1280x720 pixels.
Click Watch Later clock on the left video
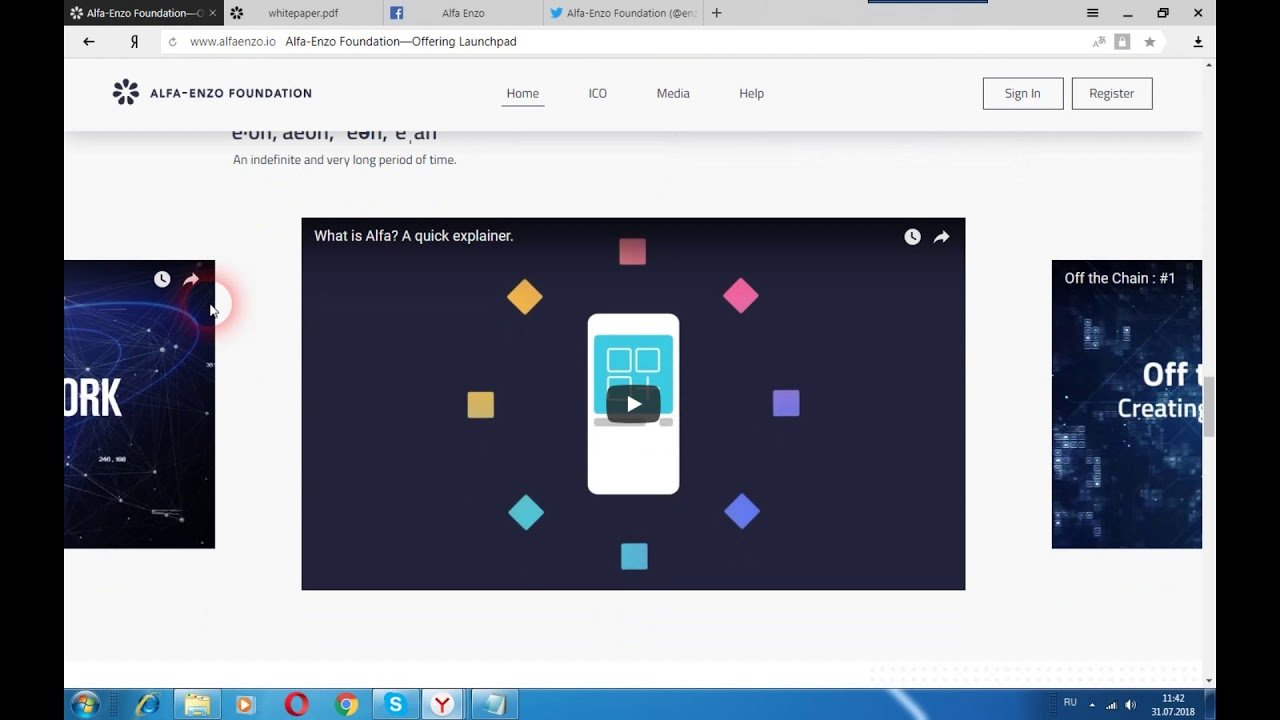click(x=162, y=279)
